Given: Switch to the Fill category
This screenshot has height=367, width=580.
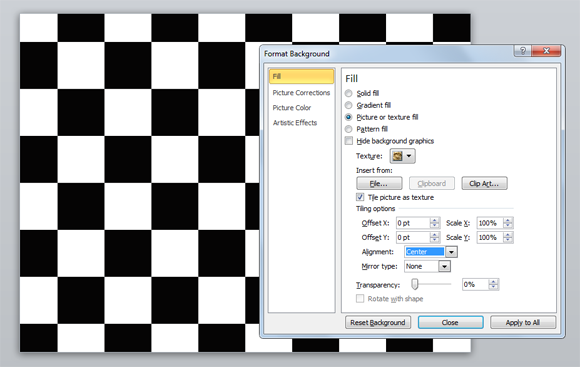Looking at the screenshot, I should (301, 77).
